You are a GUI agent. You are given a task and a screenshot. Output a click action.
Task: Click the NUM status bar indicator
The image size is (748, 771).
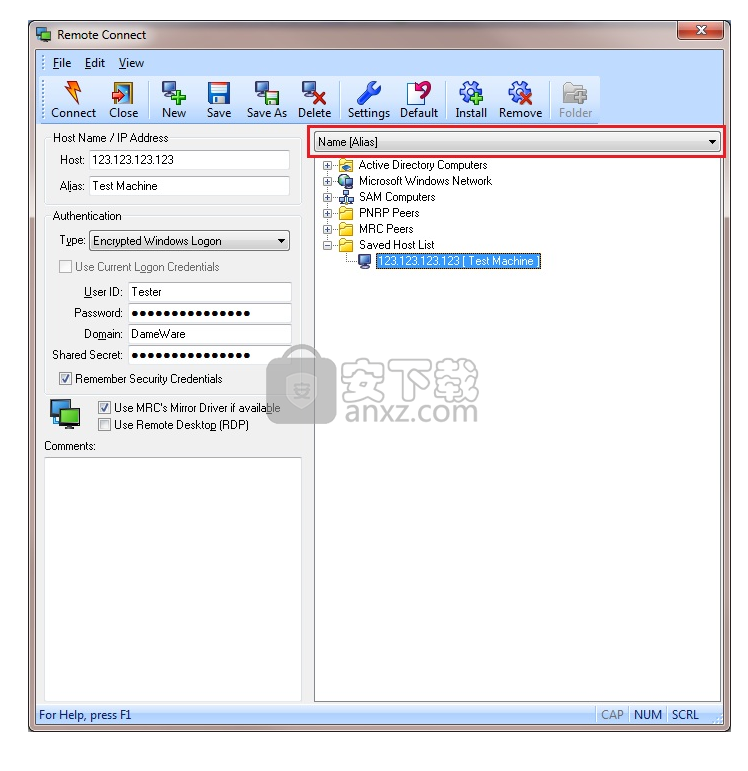click(648, 714)
